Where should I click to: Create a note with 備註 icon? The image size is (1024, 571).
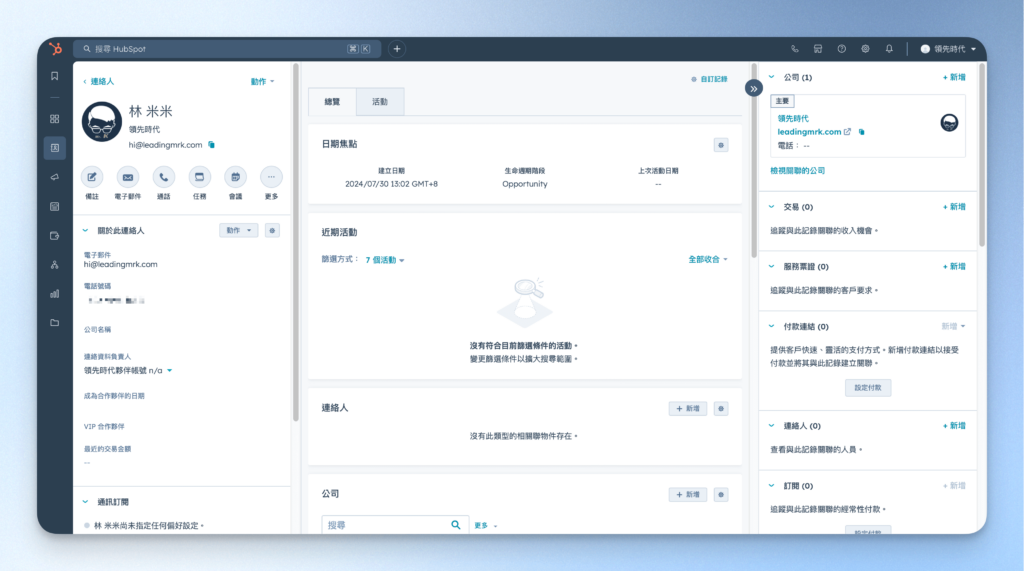coord(92,177)
